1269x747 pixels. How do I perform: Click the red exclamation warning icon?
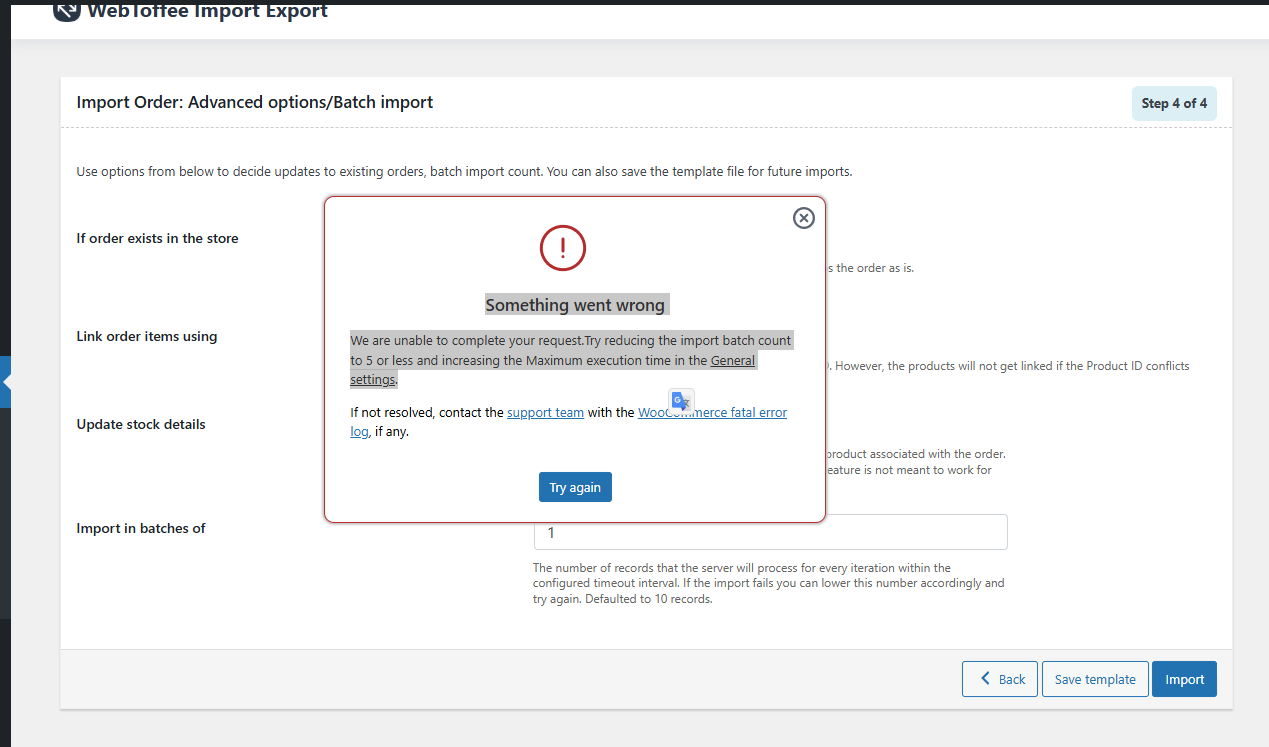point(562,247)
